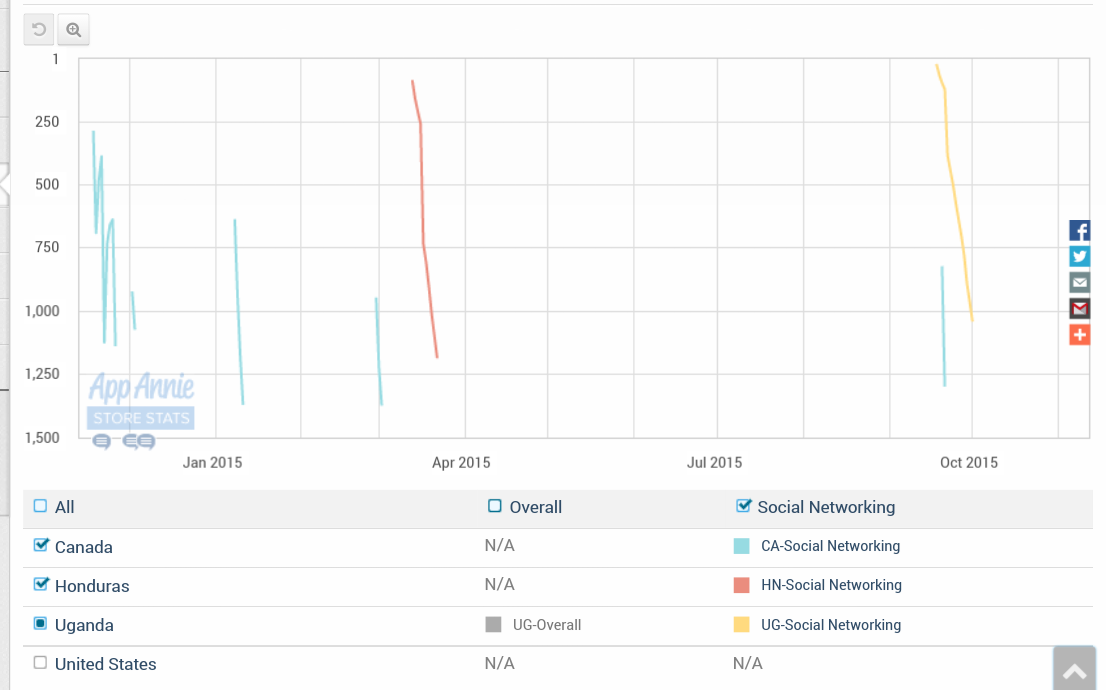Share chart via email envelope icon
This screenshot has height=690, width=1106.
click(1079, 283)
